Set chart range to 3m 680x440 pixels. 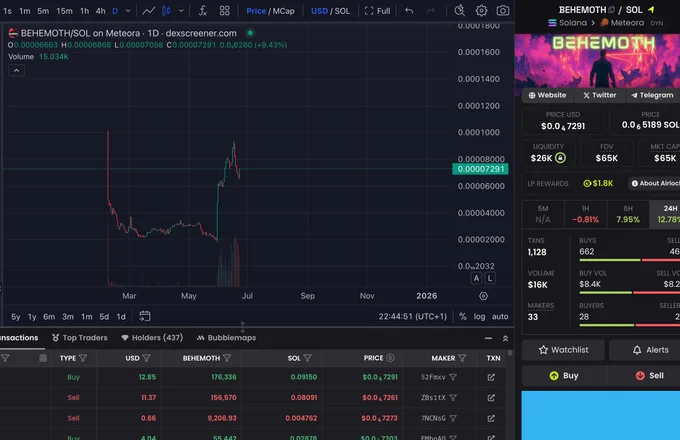[x=68, y=317]
